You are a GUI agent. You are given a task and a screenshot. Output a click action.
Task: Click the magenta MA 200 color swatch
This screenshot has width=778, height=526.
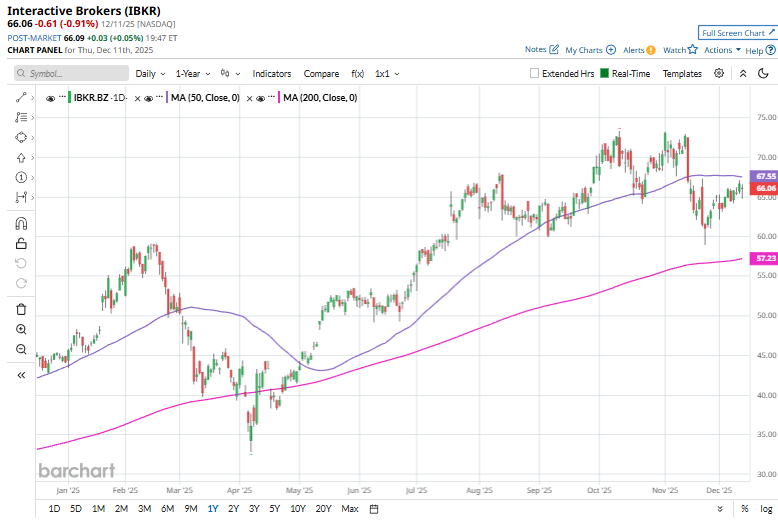[x=277, y=98]
